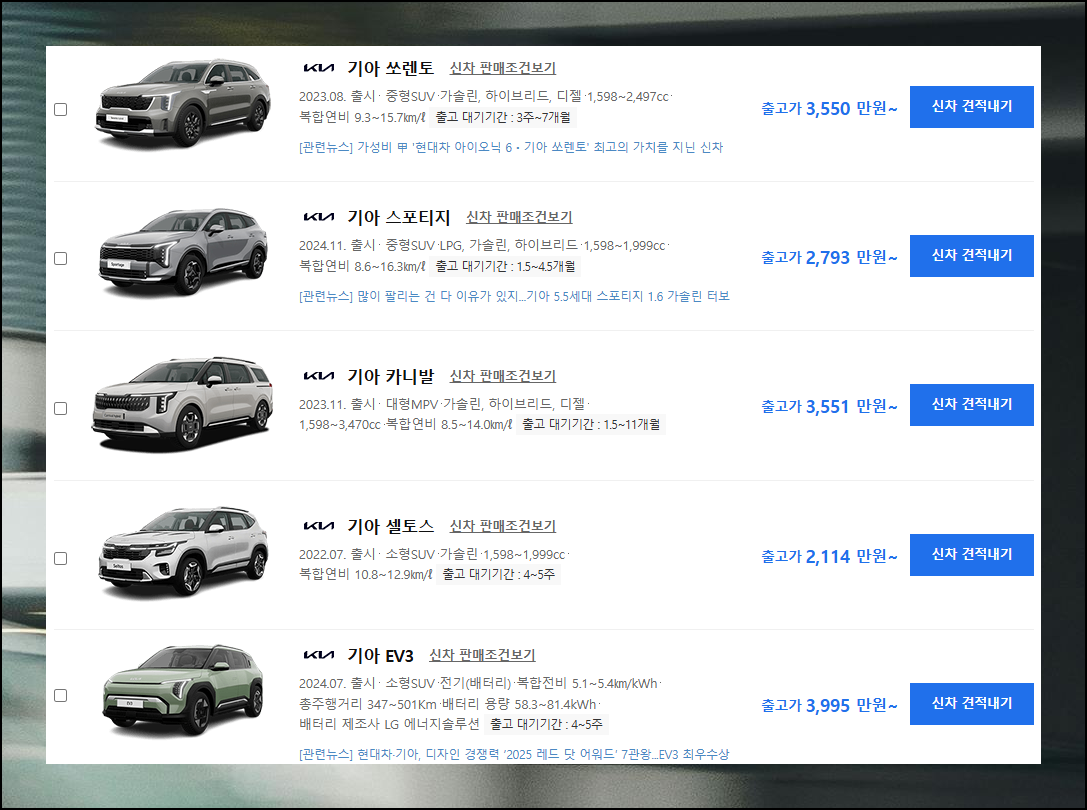Screen dimensions: 1087x810
Task: Check the box next to 기아 카니발
Action: tap(61, 408)
